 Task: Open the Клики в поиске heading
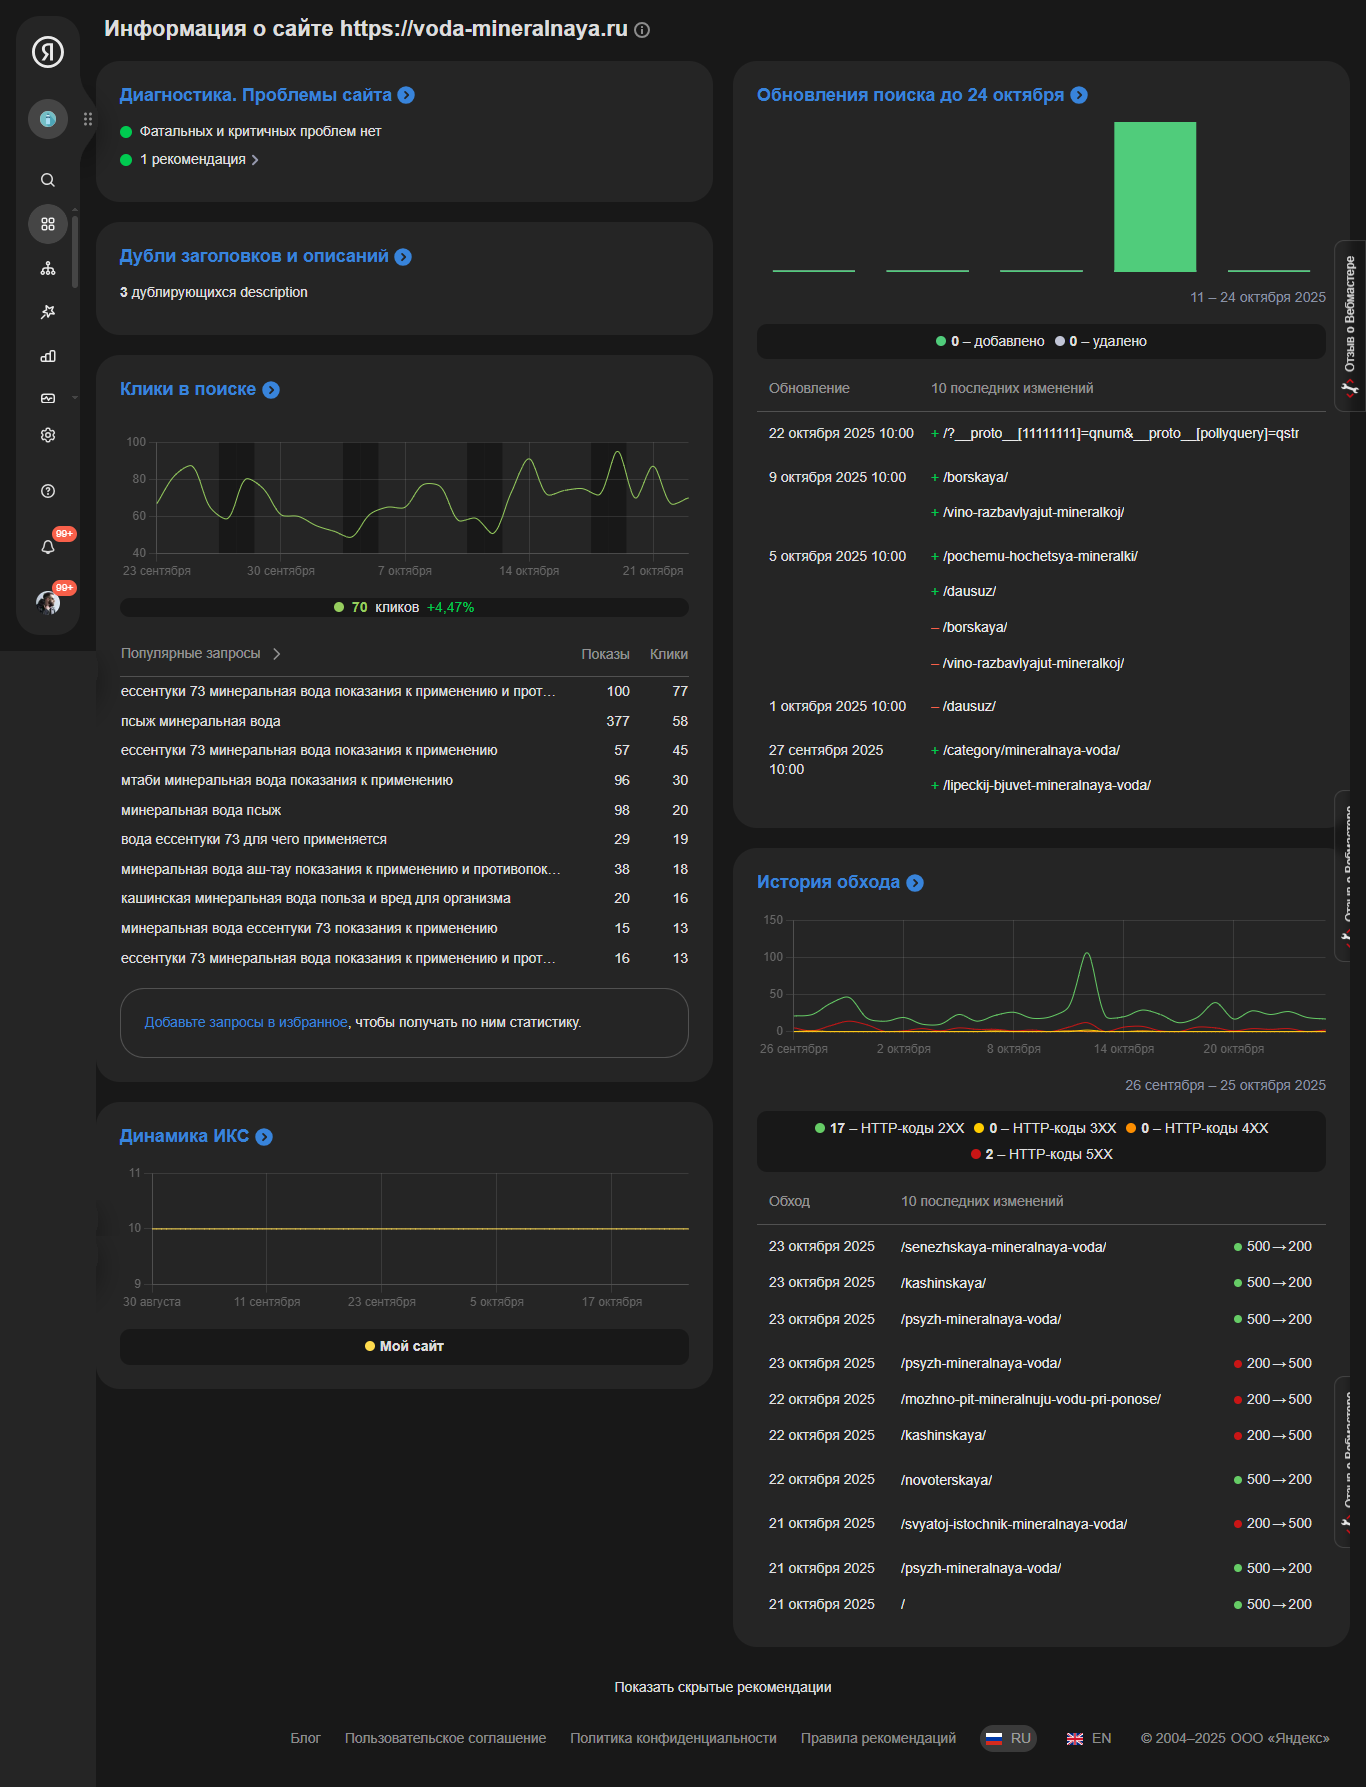(x=188, y=389)
